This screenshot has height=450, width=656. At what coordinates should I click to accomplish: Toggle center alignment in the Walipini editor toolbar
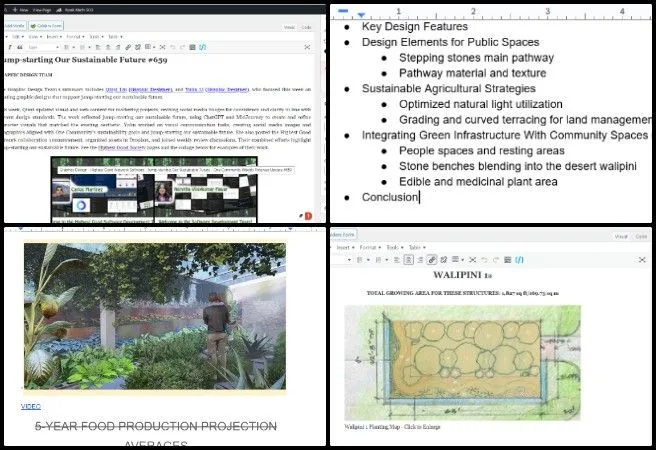[x=409, y=259]
